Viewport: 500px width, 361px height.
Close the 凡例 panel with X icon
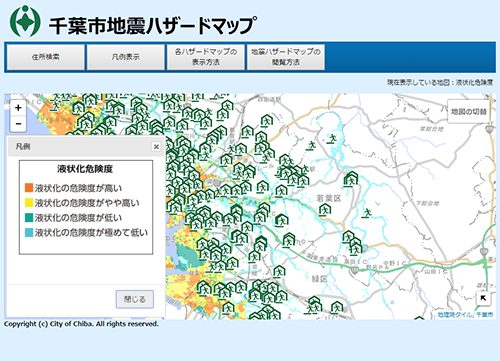point(156,147)
